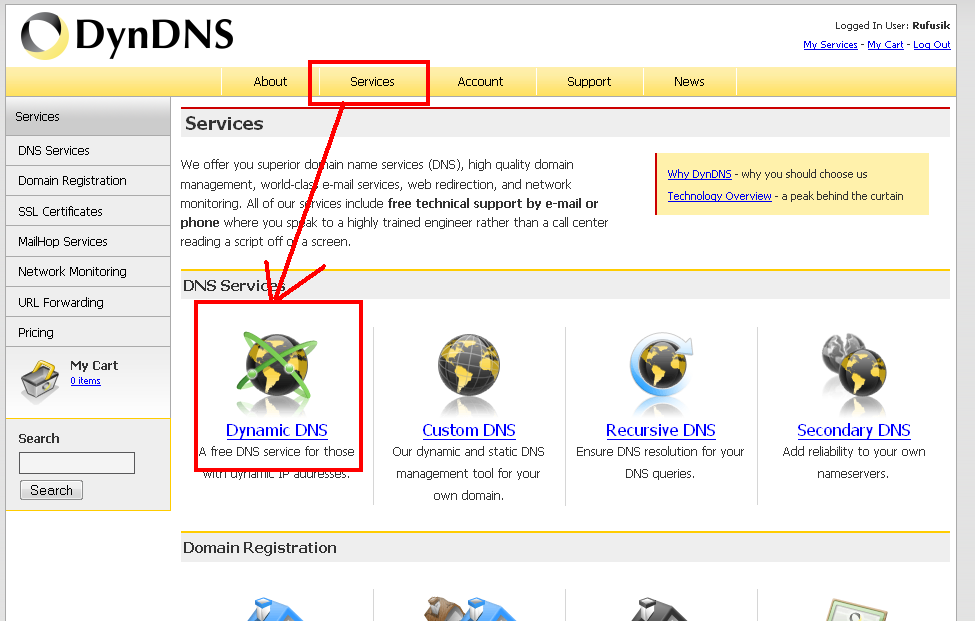975x621 pixels.
Task: Click 'Our dynamic and static DNS' description
Action: [x=468, y=451]
